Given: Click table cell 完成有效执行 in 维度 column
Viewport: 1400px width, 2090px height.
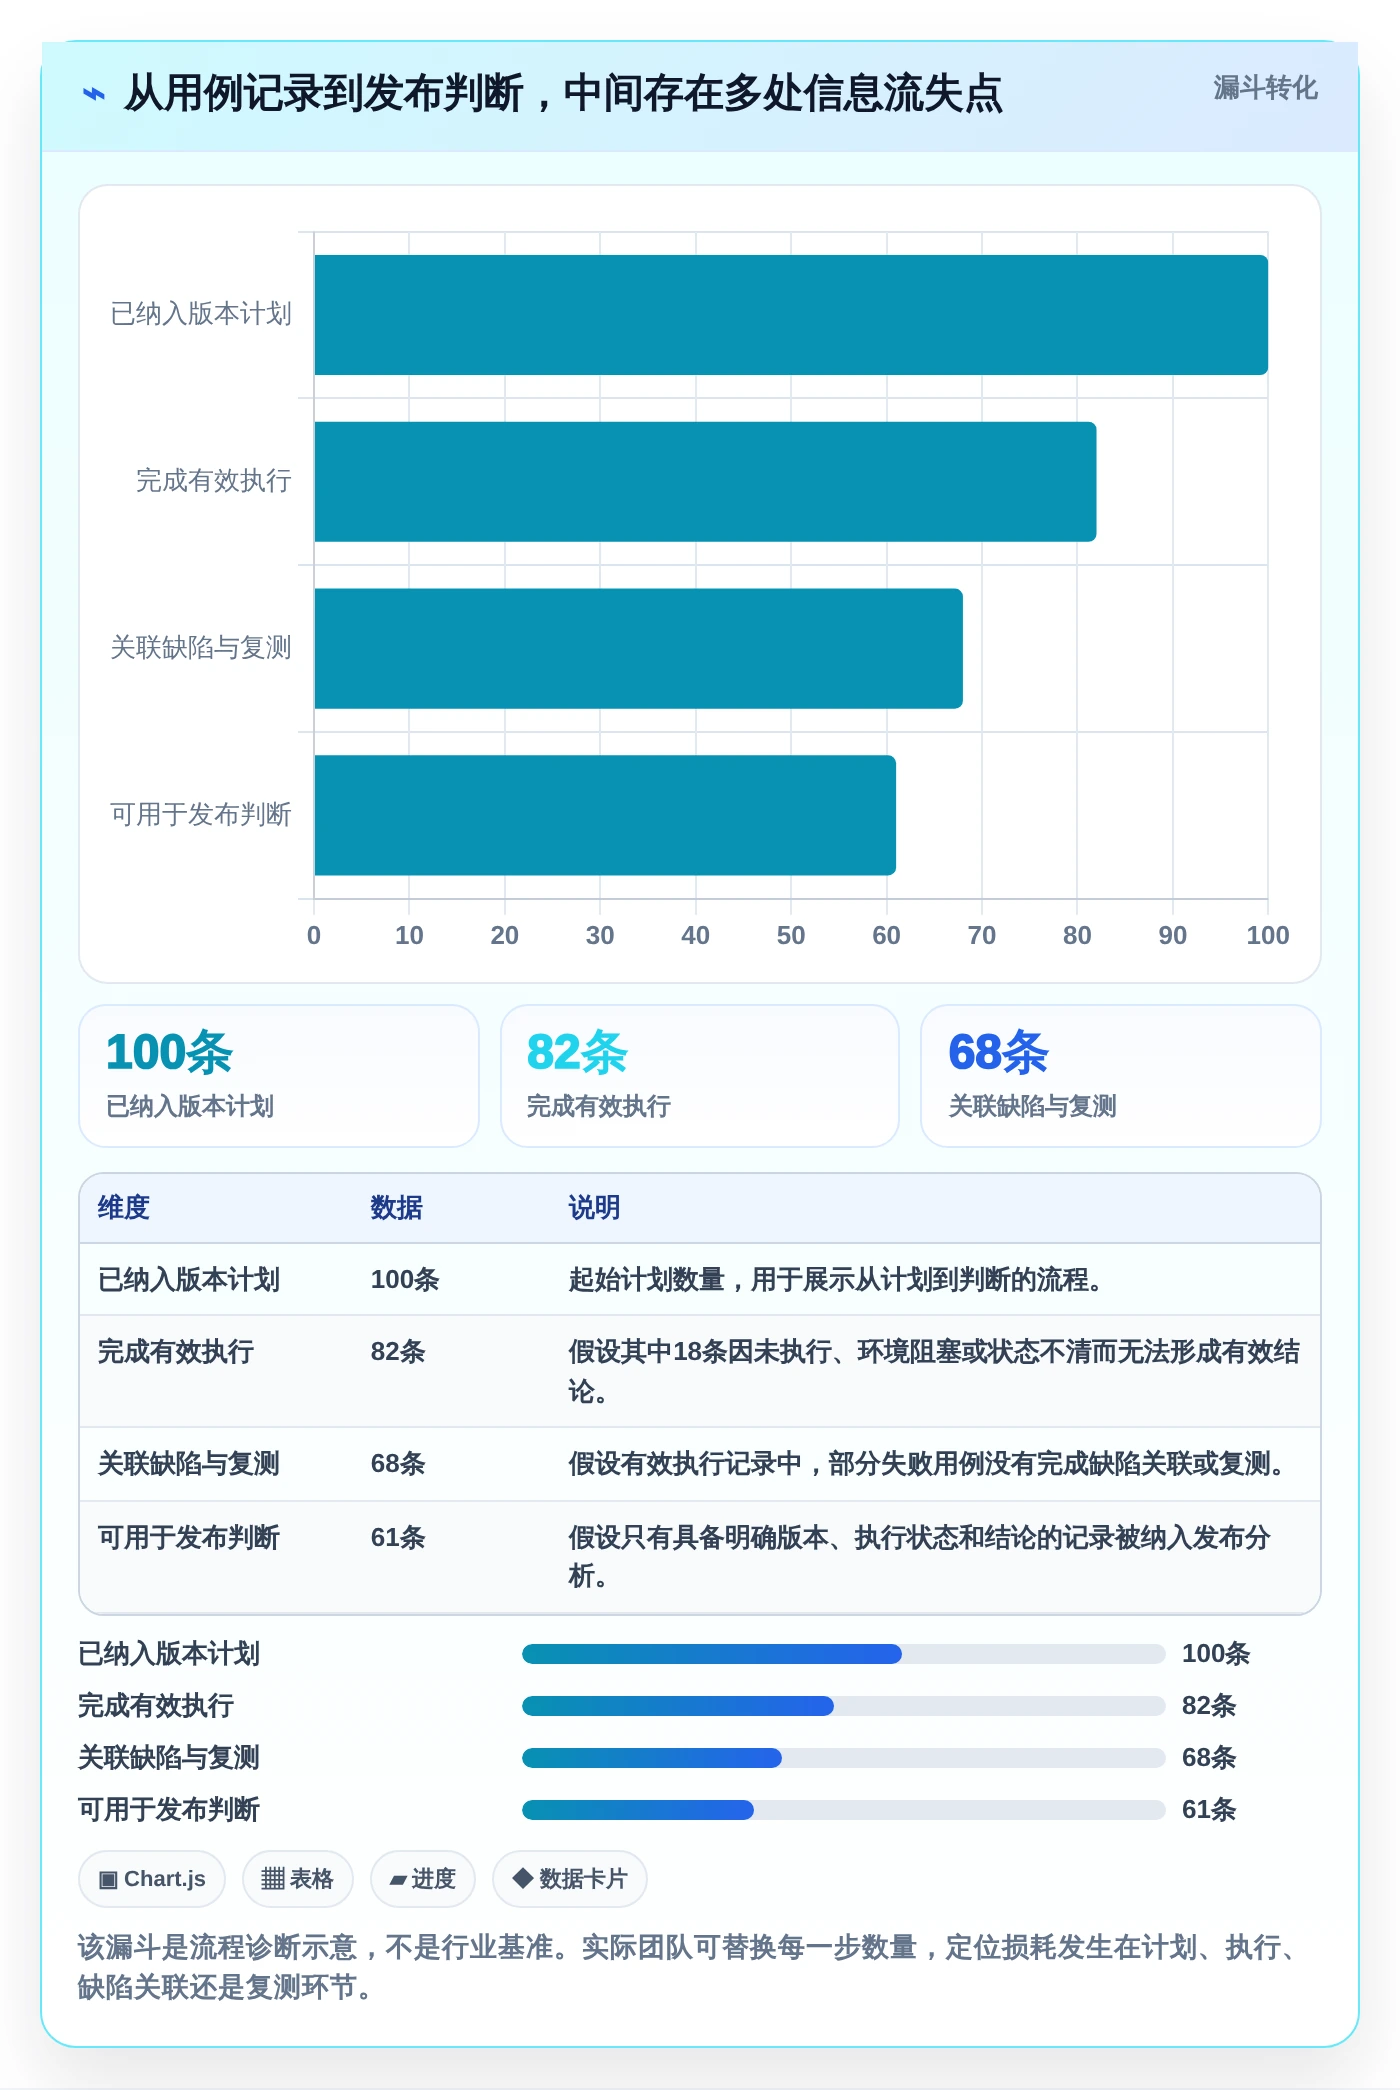Looking at the screenshot, I should pyautogui.click(x=175, y=1352).
